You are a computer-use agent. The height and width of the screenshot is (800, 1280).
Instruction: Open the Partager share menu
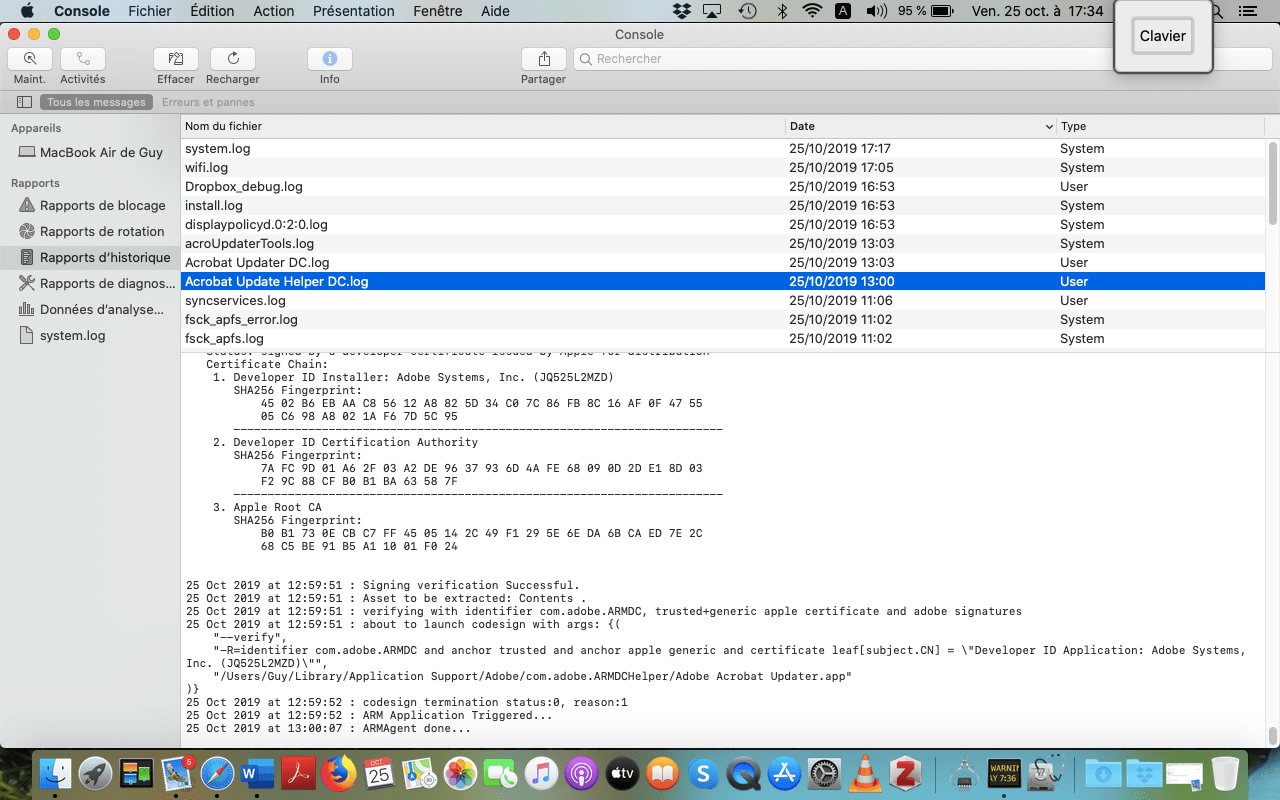[x=544, y=59]
